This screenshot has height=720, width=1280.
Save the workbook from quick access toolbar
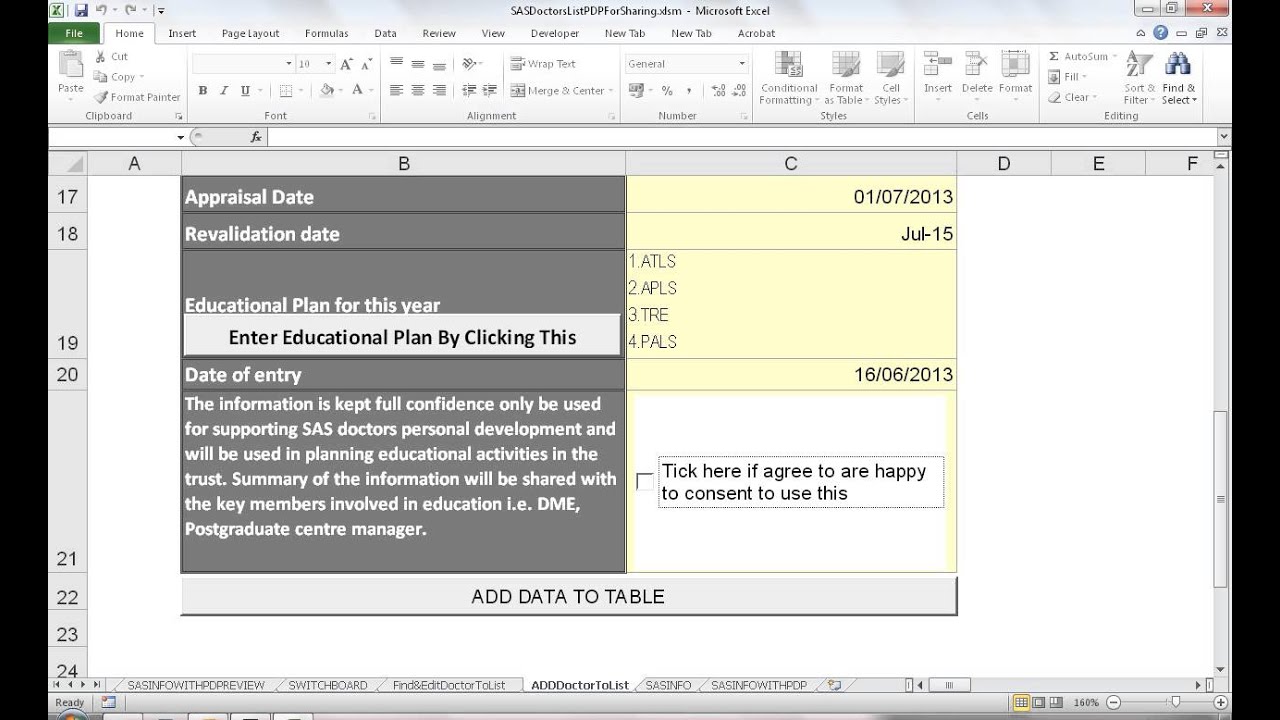pos(81,10)
